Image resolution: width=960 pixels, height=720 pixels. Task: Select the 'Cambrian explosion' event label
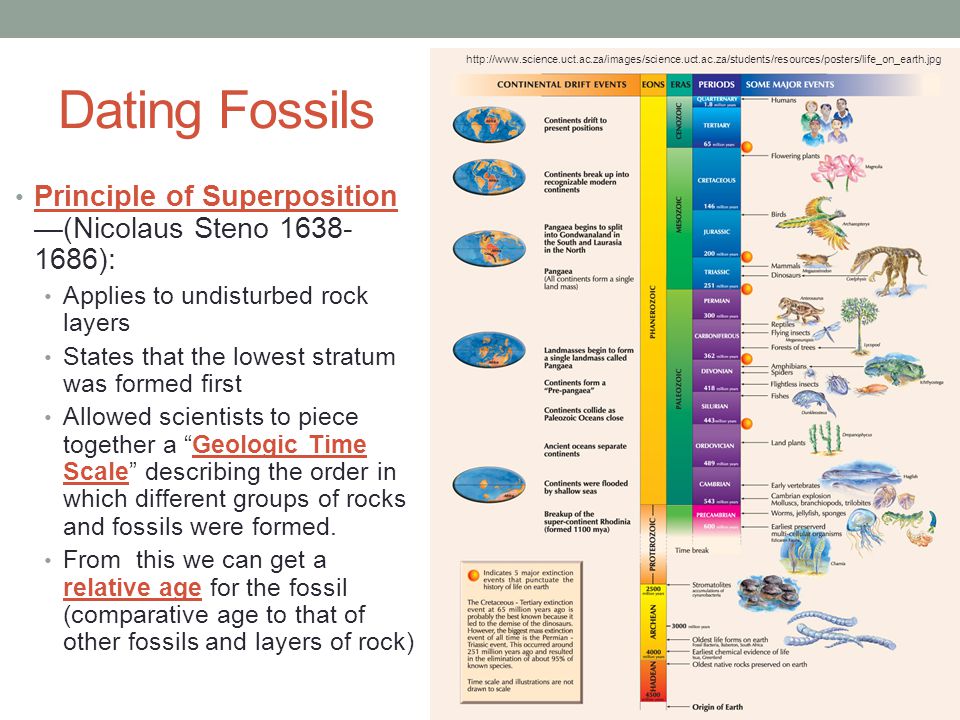point(801,495)
